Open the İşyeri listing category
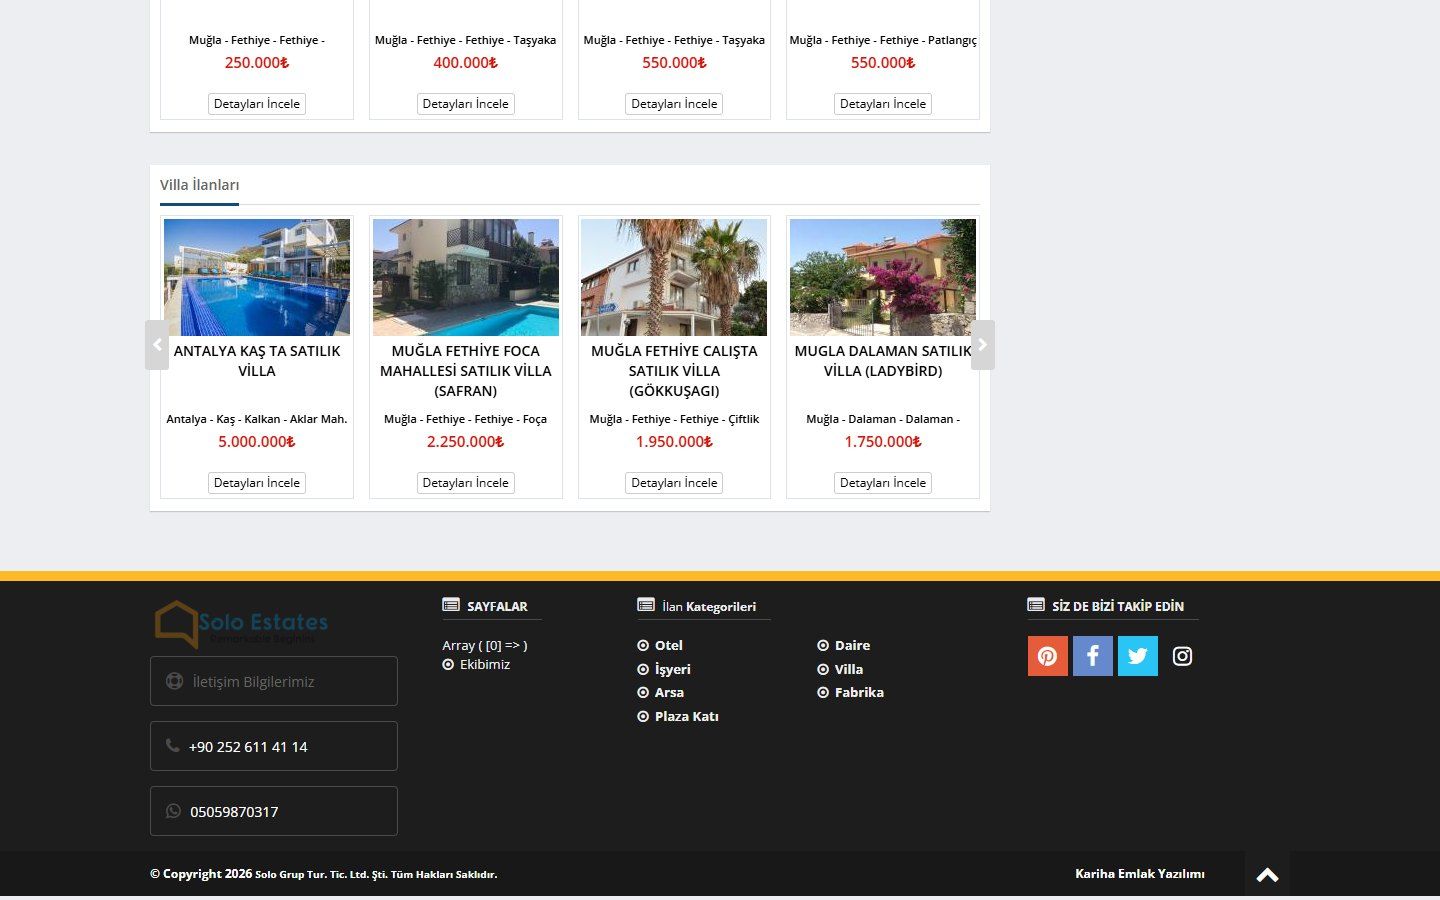 [673, 669]
